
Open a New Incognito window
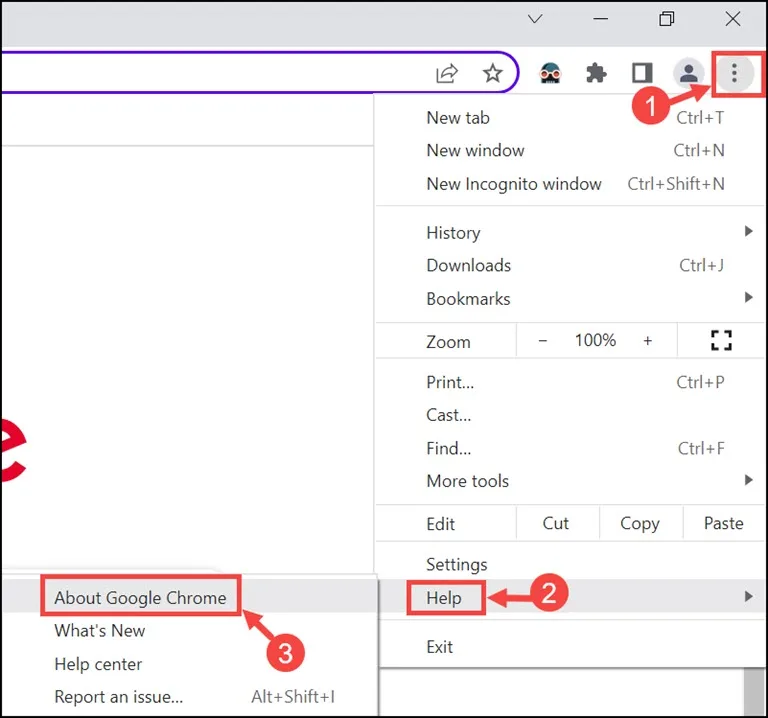[571, 184]
